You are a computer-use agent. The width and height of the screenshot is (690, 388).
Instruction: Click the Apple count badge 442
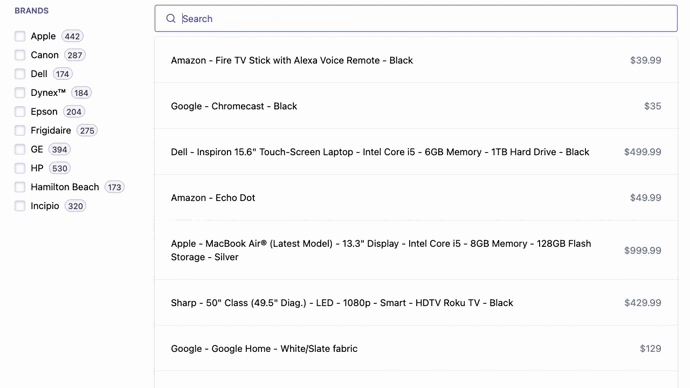pos(72,36)
